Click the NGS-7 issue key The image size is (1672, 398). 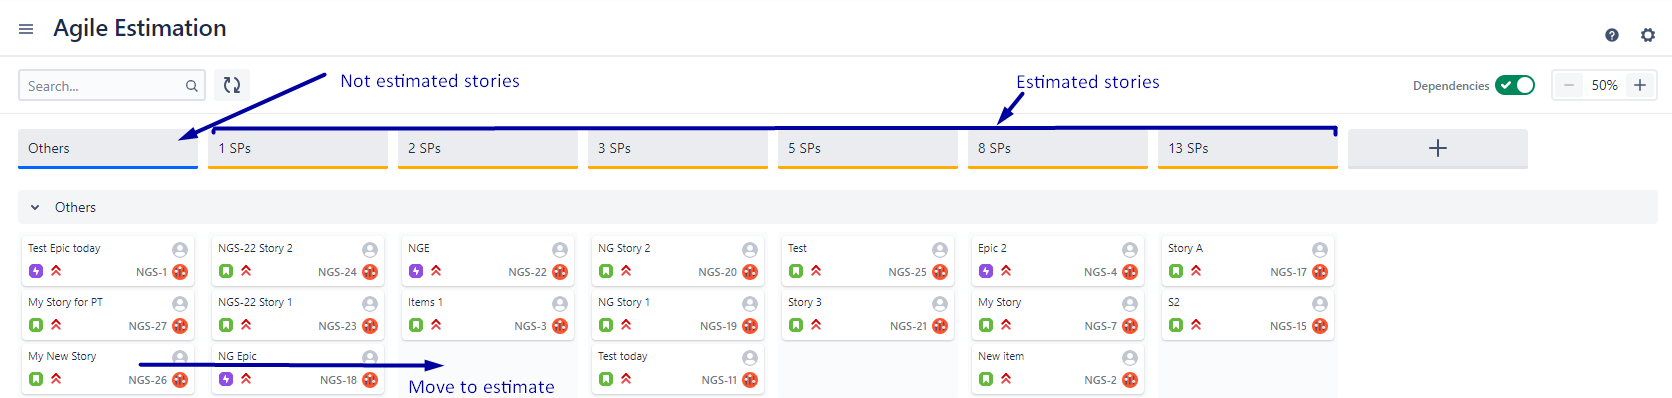coord(1100,326)
